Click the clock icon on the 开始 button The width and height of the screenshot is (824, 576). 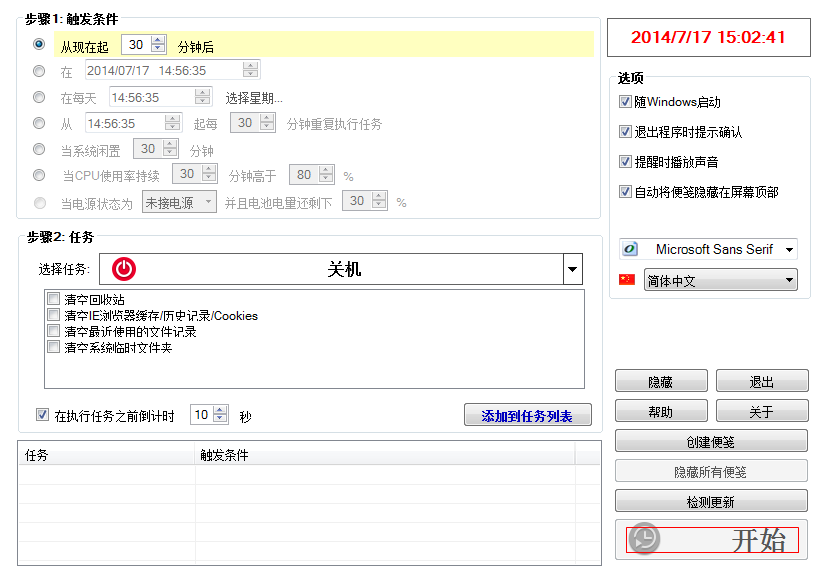[645, 539]
